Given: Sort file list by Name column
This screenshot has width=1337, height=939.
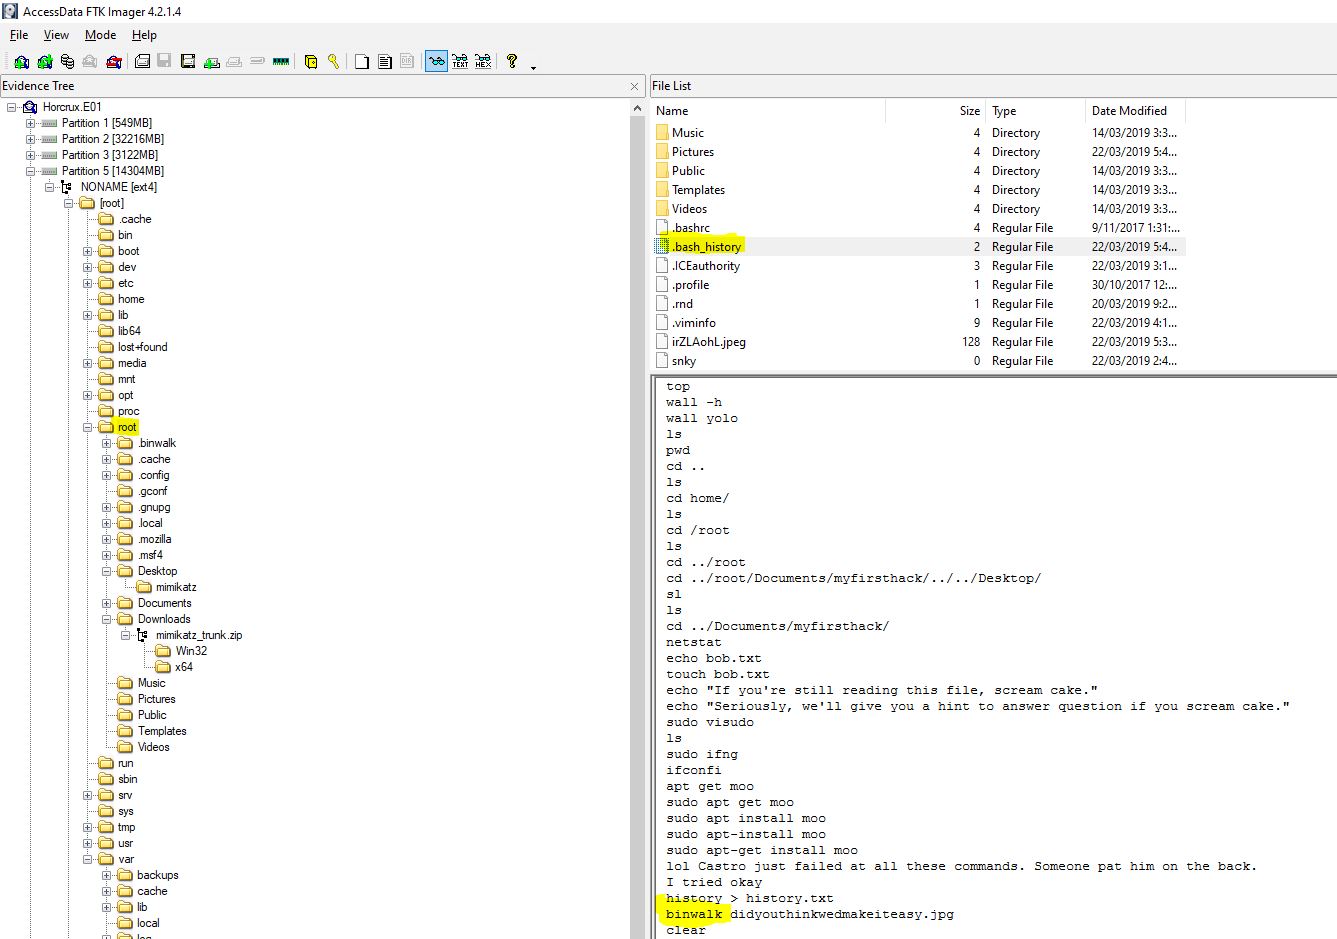Looking at the screenshot, I should coord(768,111).
